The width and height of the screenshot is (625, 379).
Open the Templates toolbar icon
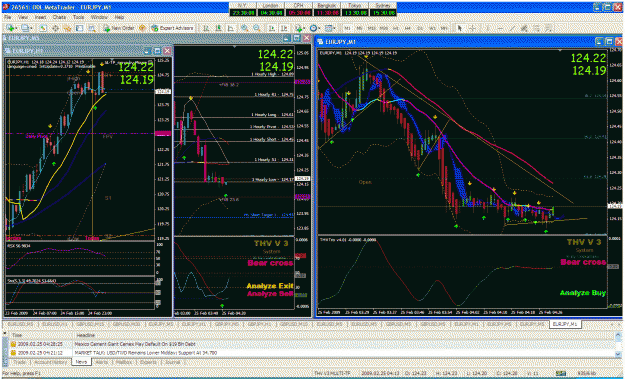point(328,28)
